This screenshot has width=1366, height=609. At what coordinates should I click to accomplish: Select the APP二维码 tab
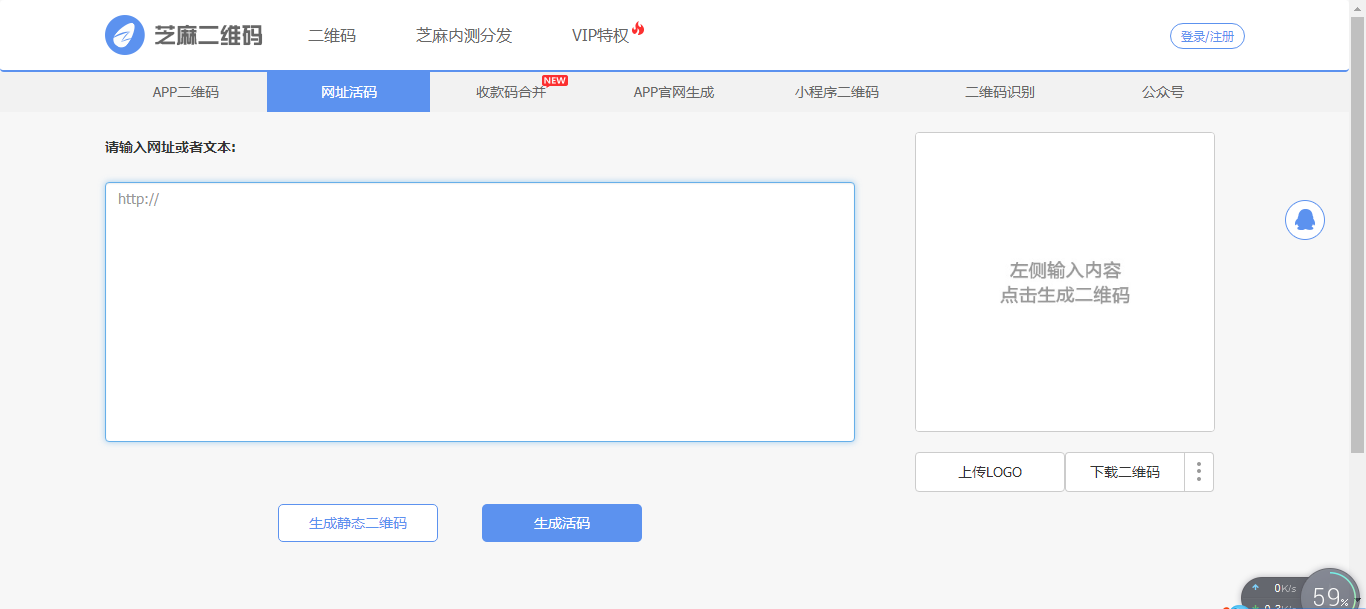click(x=186, y=92)
